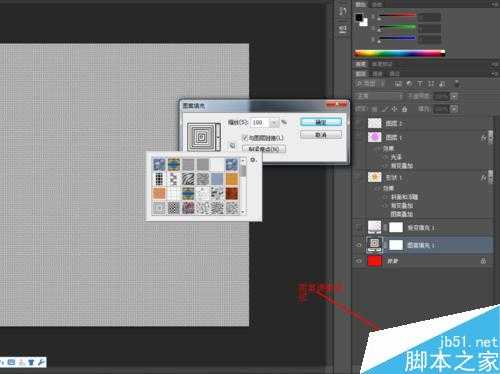The width and height of the screenshot is (500, 374).
Task: Open the fill slider dropdown arrow
Action: [x=454, y=109]
